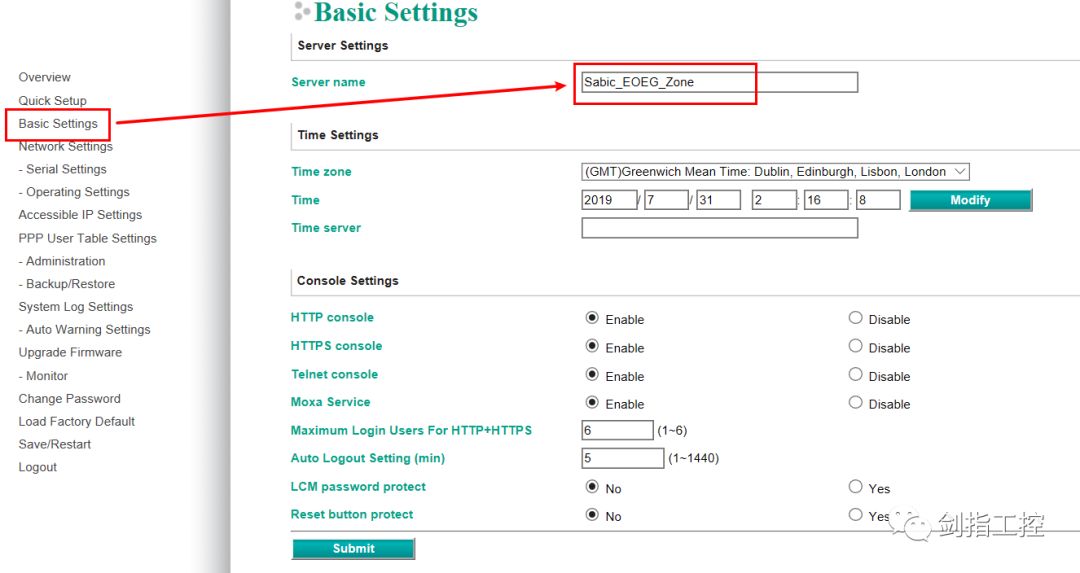Open PPP User Table Settings
The width and height of the screenshot is (1080, 573).
coord(87,238)
